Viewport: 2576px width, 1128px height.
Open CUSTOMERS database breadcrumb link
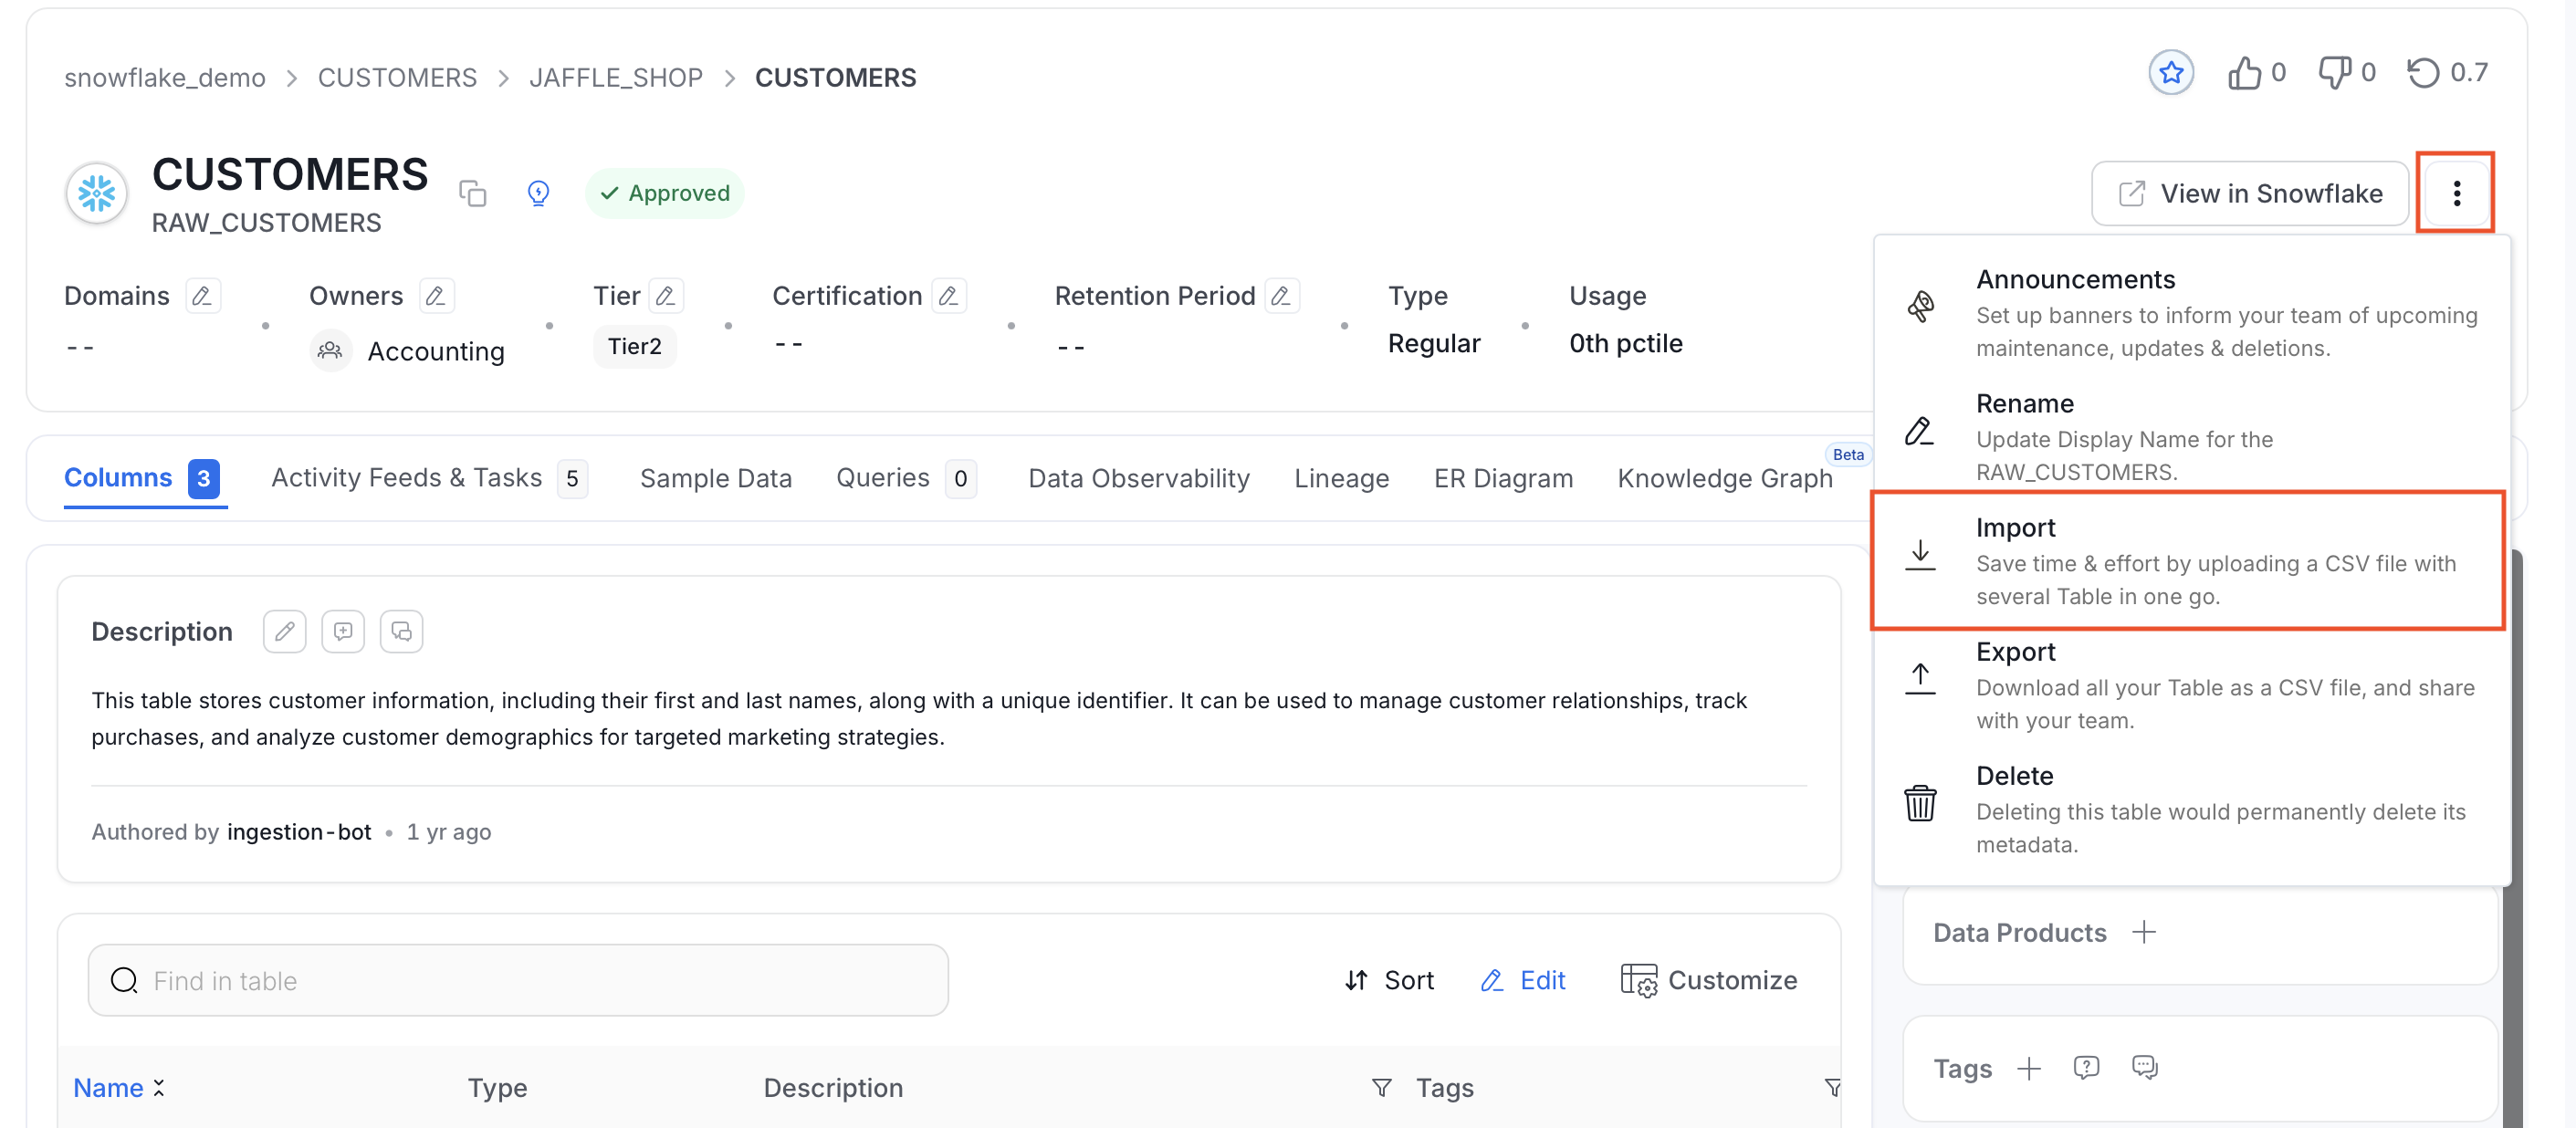tap(397, 77)
